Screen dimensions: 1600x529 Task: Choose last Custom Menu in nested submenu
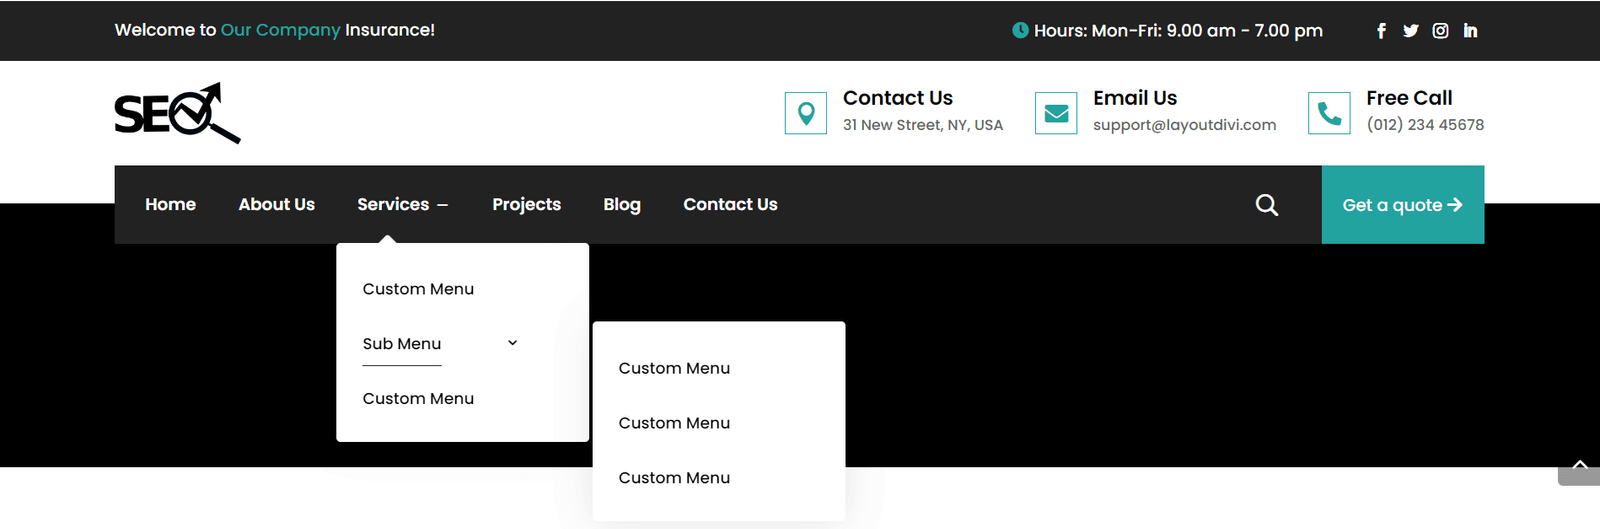tap(674, 478)
